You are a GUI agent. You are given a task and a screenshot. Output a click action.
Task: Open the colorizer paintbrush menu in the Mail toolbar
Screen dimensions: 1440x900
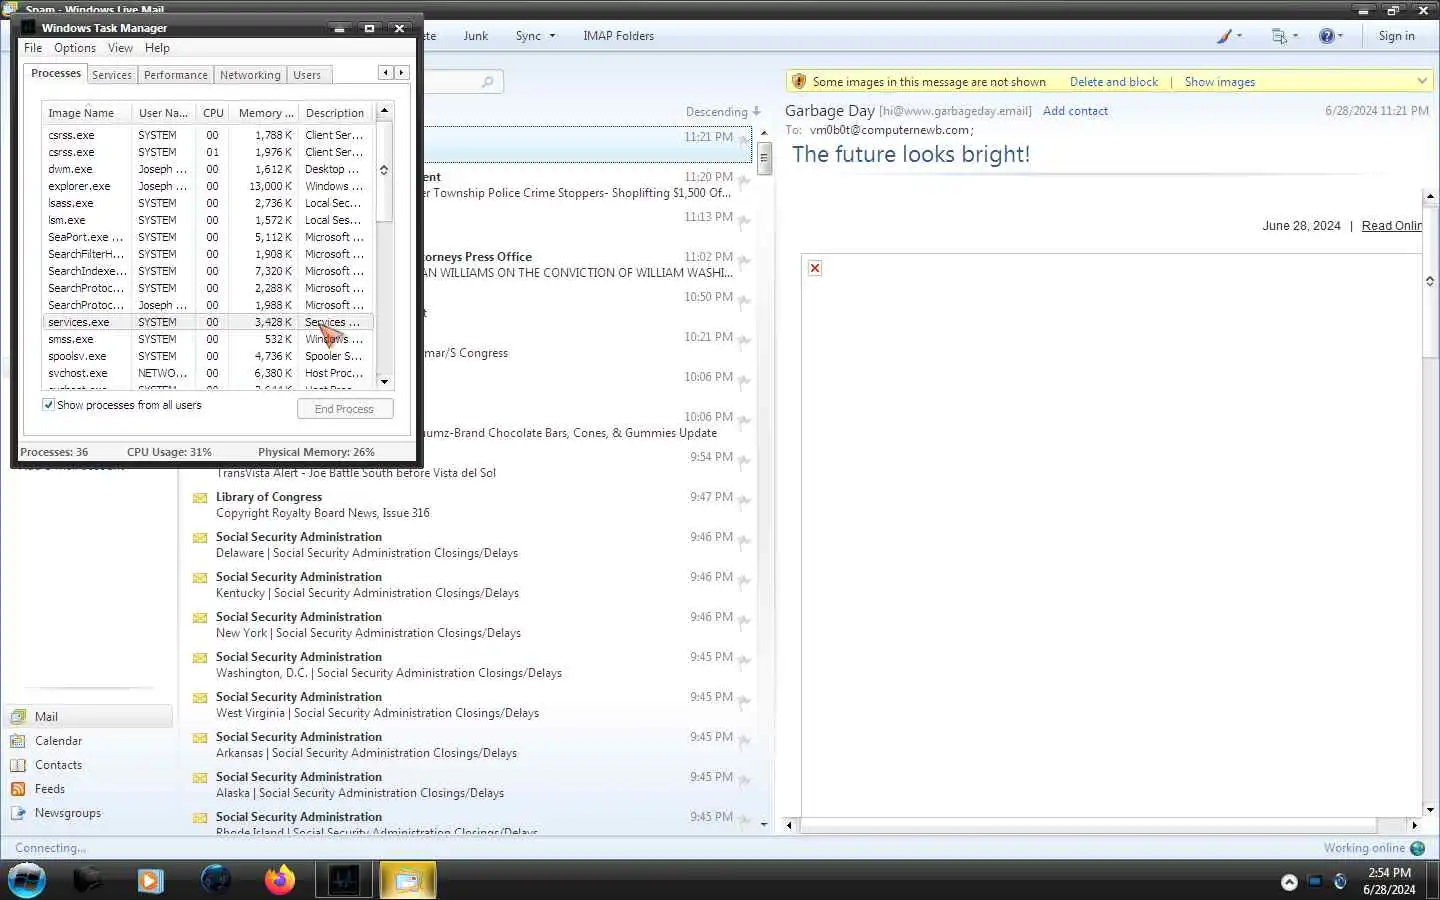[x=1229, y=36]
